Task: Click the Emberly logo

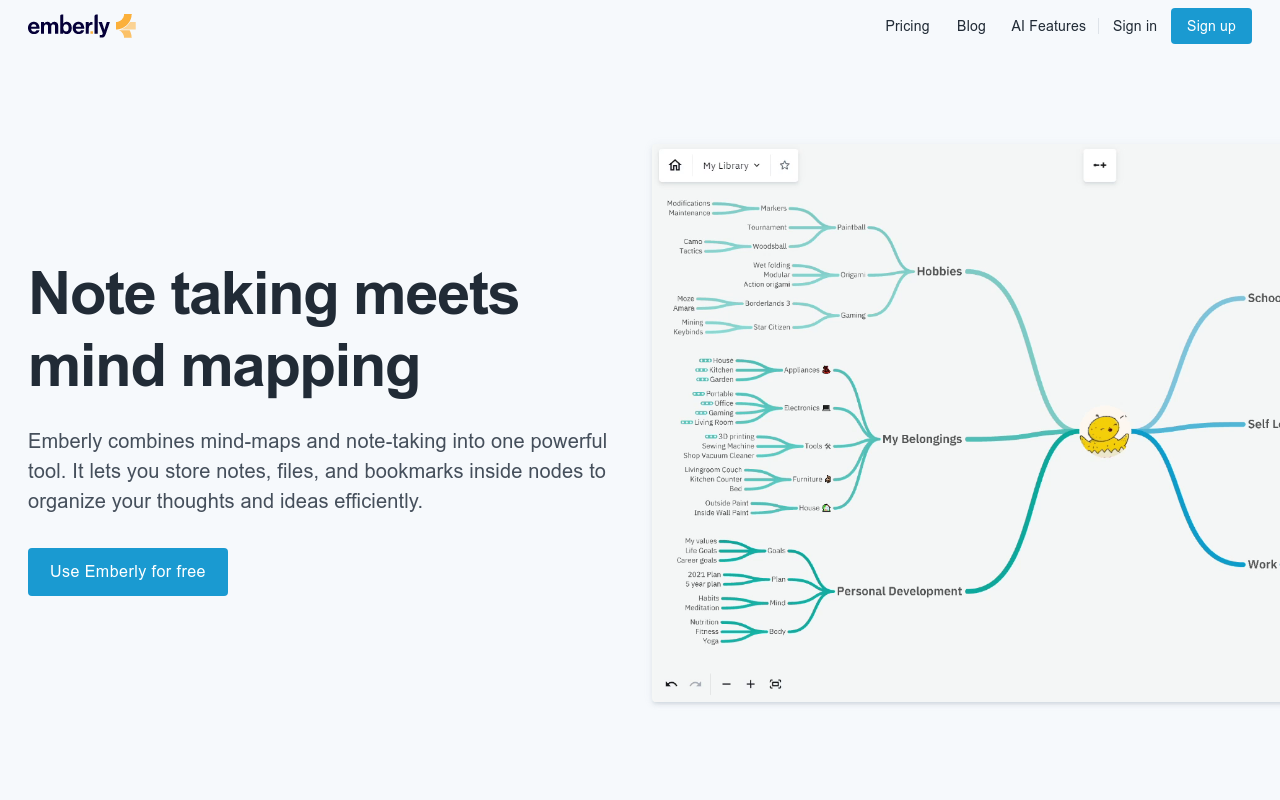Action: pos(82,26)
